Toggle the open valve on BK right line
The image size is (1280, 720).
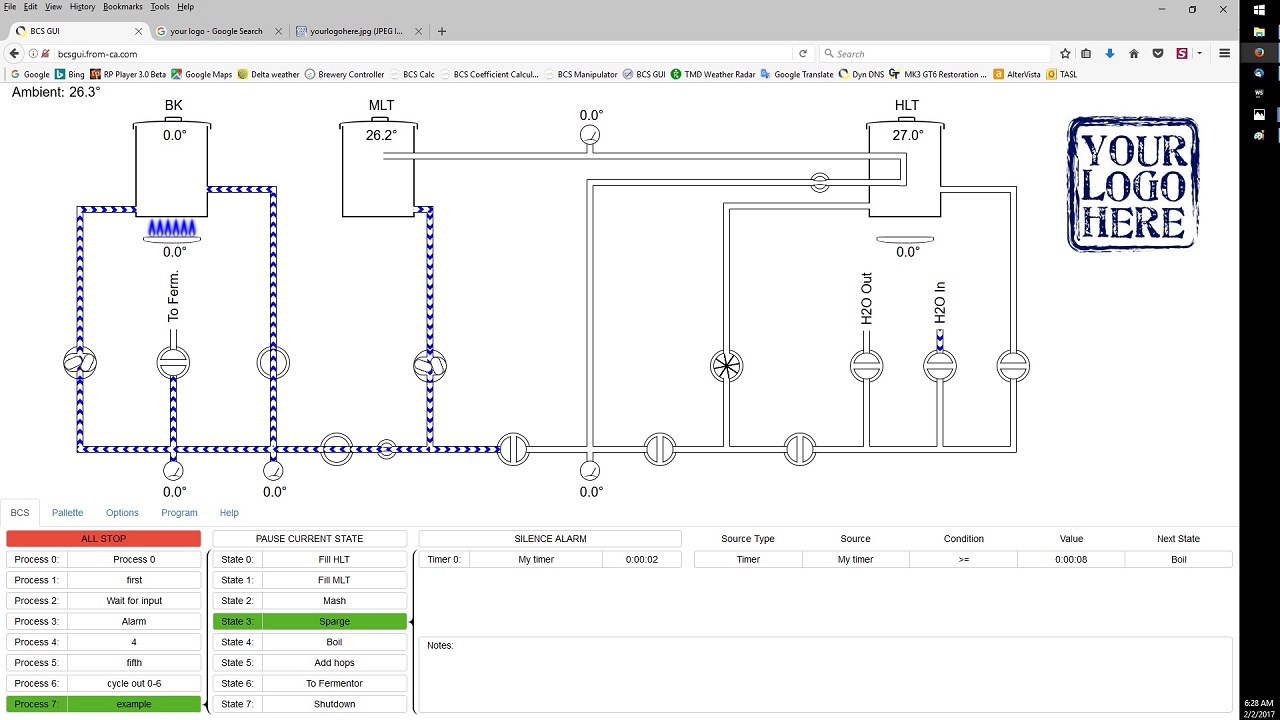coord(273,363)
